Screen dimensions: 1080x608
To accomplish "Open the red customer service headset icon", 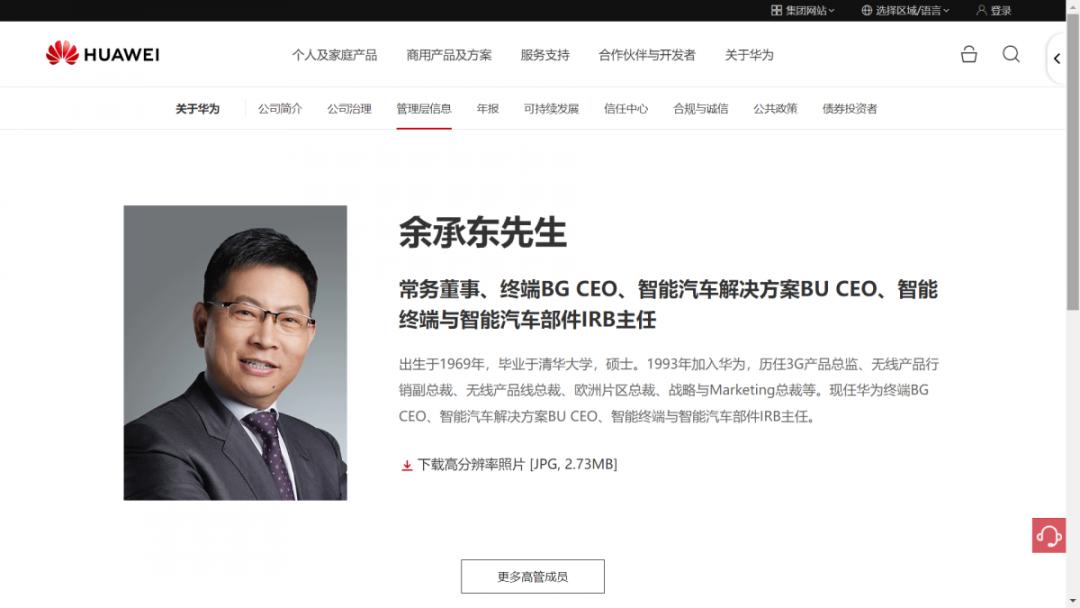I will [x=1048, y=535].
